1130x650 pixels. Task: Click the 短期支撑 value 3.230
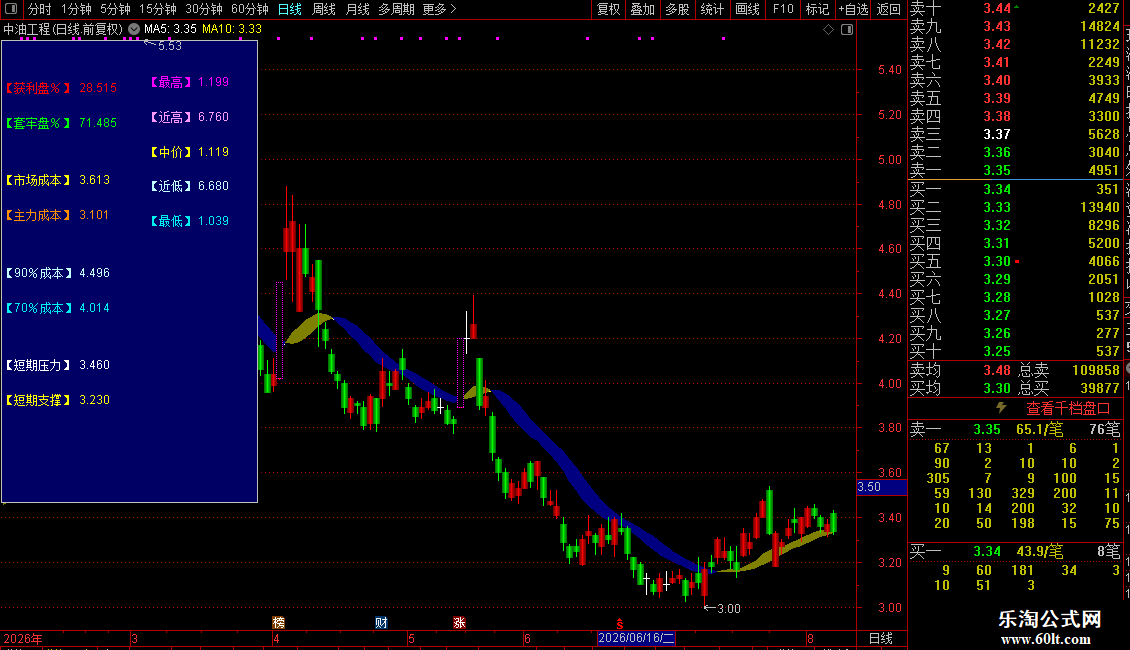coord(94,400)
